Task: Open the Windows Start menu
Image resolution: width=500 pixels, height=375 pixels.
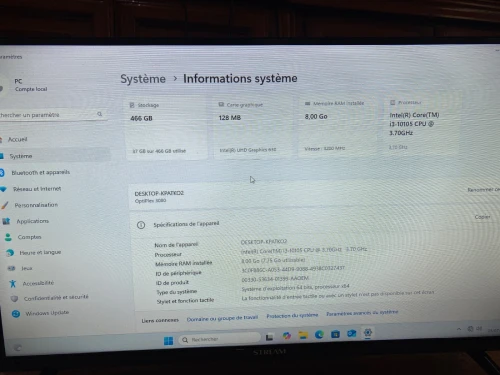Action: coord(168,340)
